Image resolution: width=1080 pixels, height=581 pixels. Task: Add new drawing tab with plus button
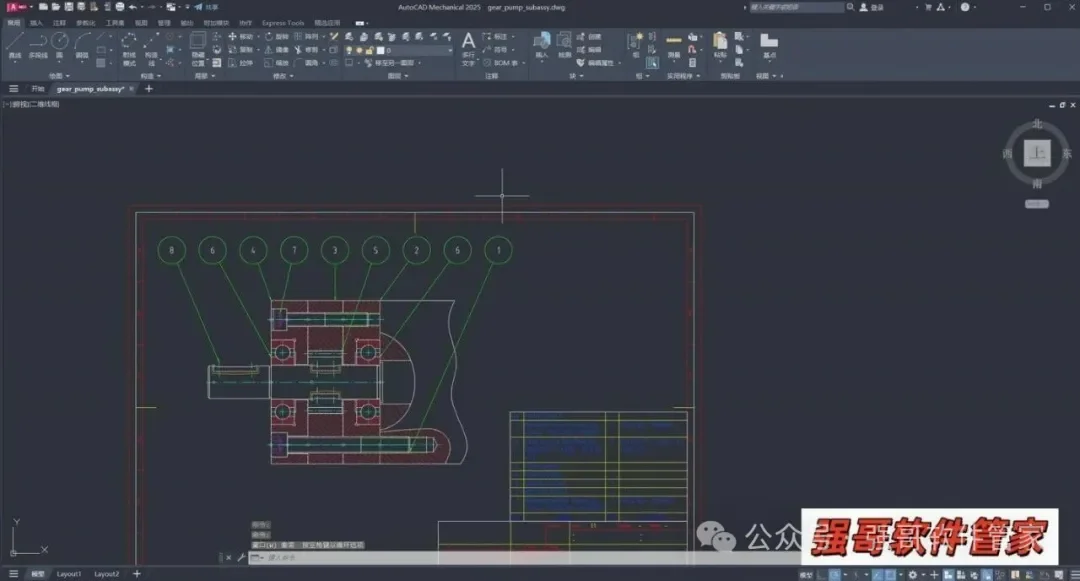(x=149, y=89)
